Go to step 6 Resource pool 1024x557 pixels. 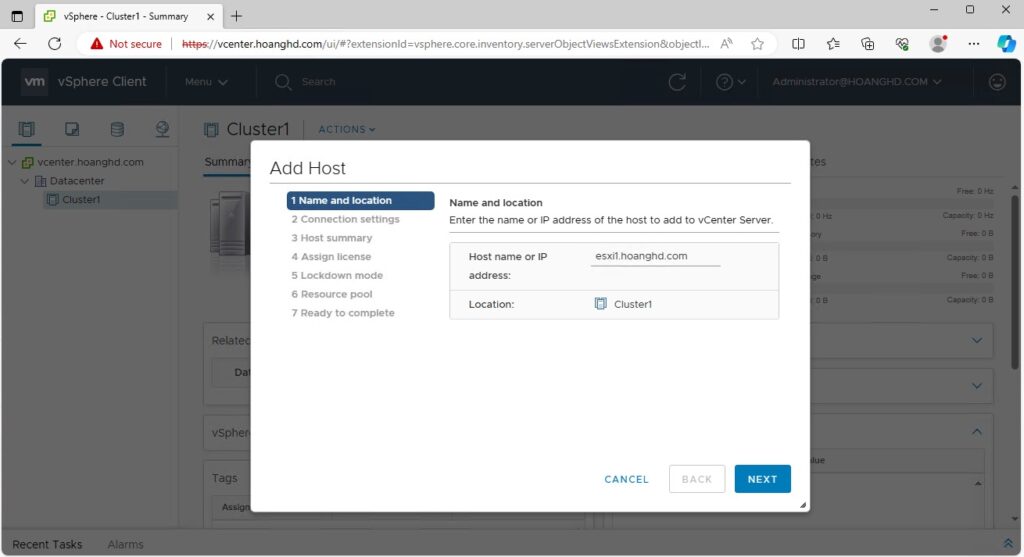tap(332, 294)
